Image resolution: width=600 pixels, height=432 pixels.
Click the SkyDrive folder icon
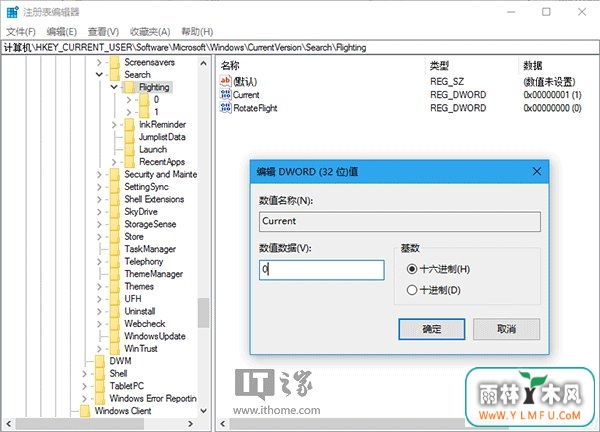click(115, 212)
